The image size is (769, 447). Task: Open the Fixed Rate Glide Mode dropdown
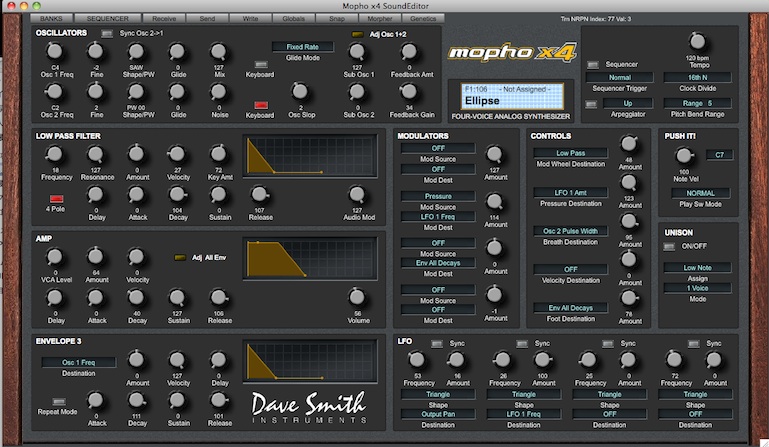coord(303,47)
